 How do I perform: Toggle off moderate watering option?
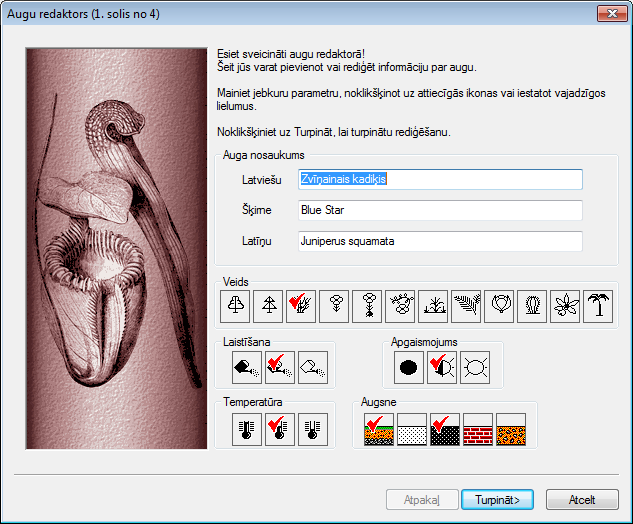coord(280,368)
